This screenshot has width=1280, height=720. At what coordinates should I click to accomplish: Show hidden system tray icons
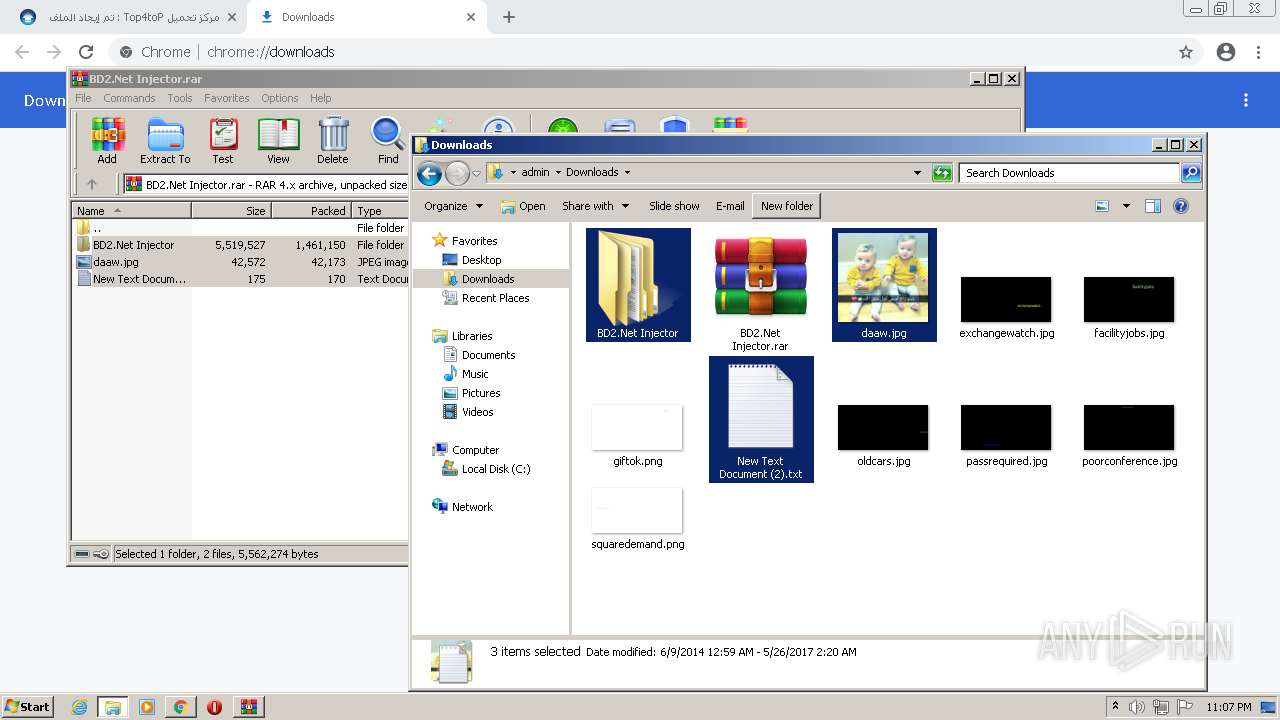[x=1115, y=706]
